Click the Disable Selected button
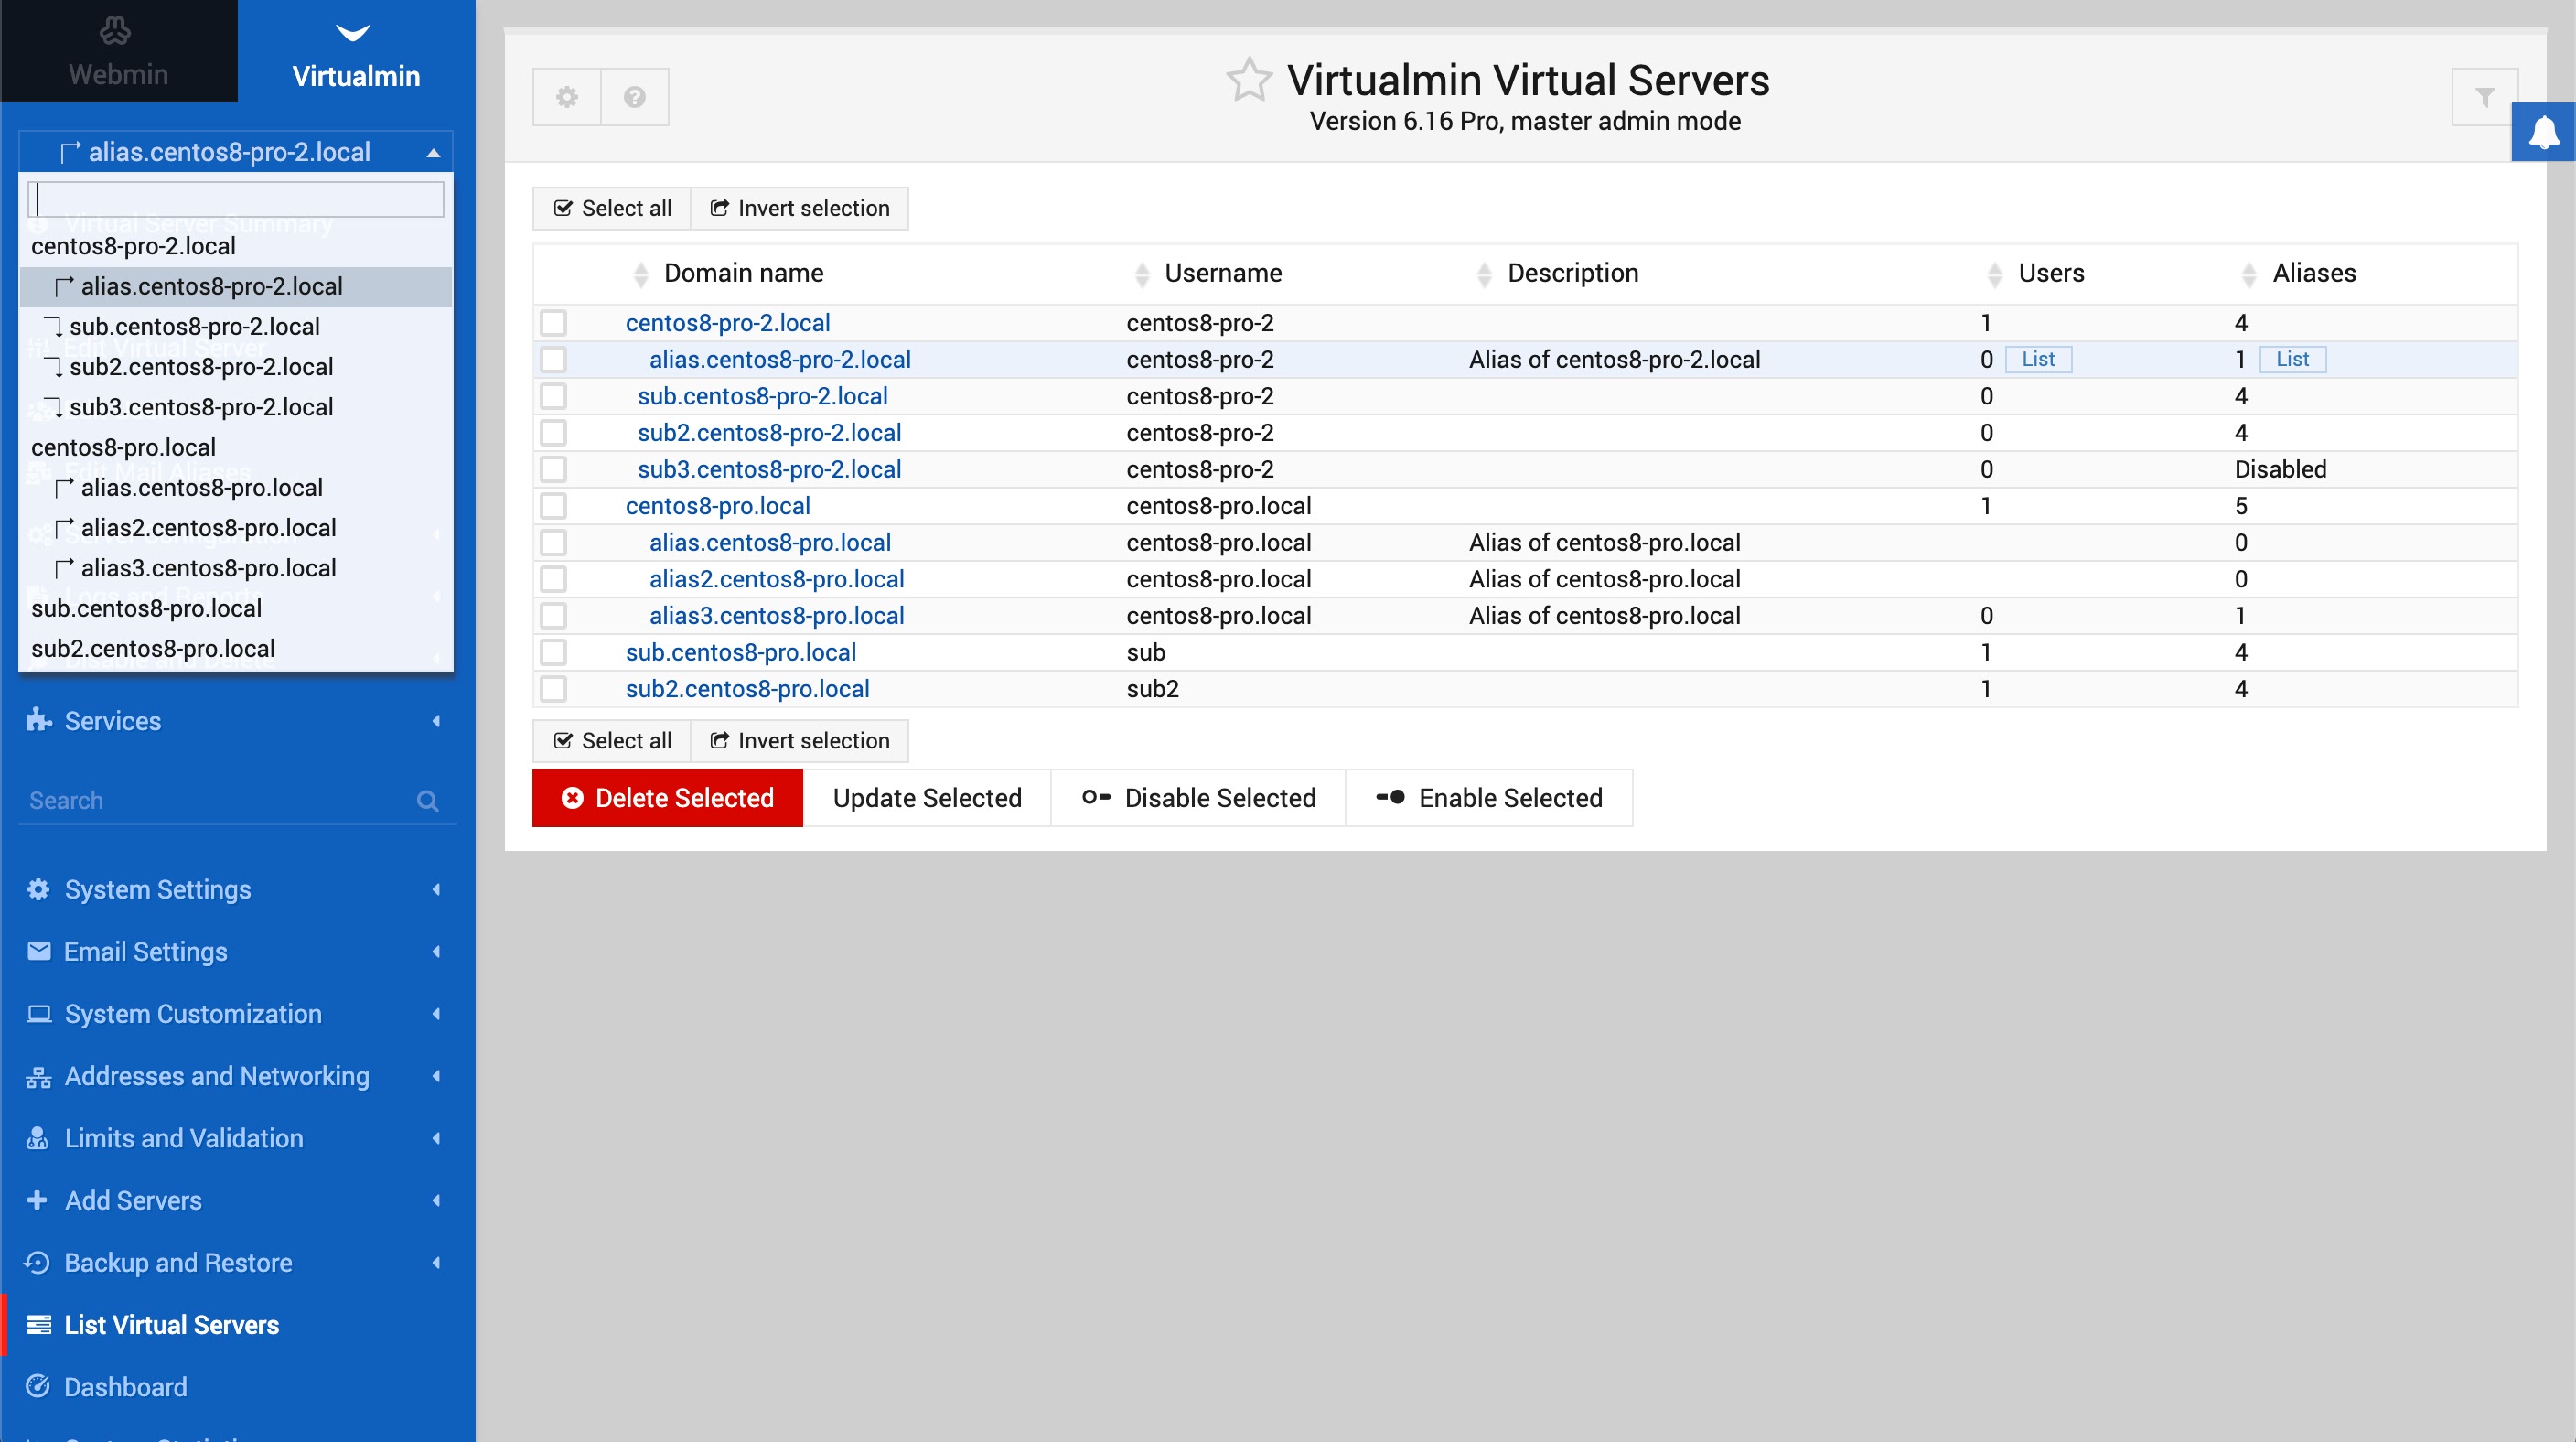This screenshot has height=1442, width=2576. [x=1198, y=798]
